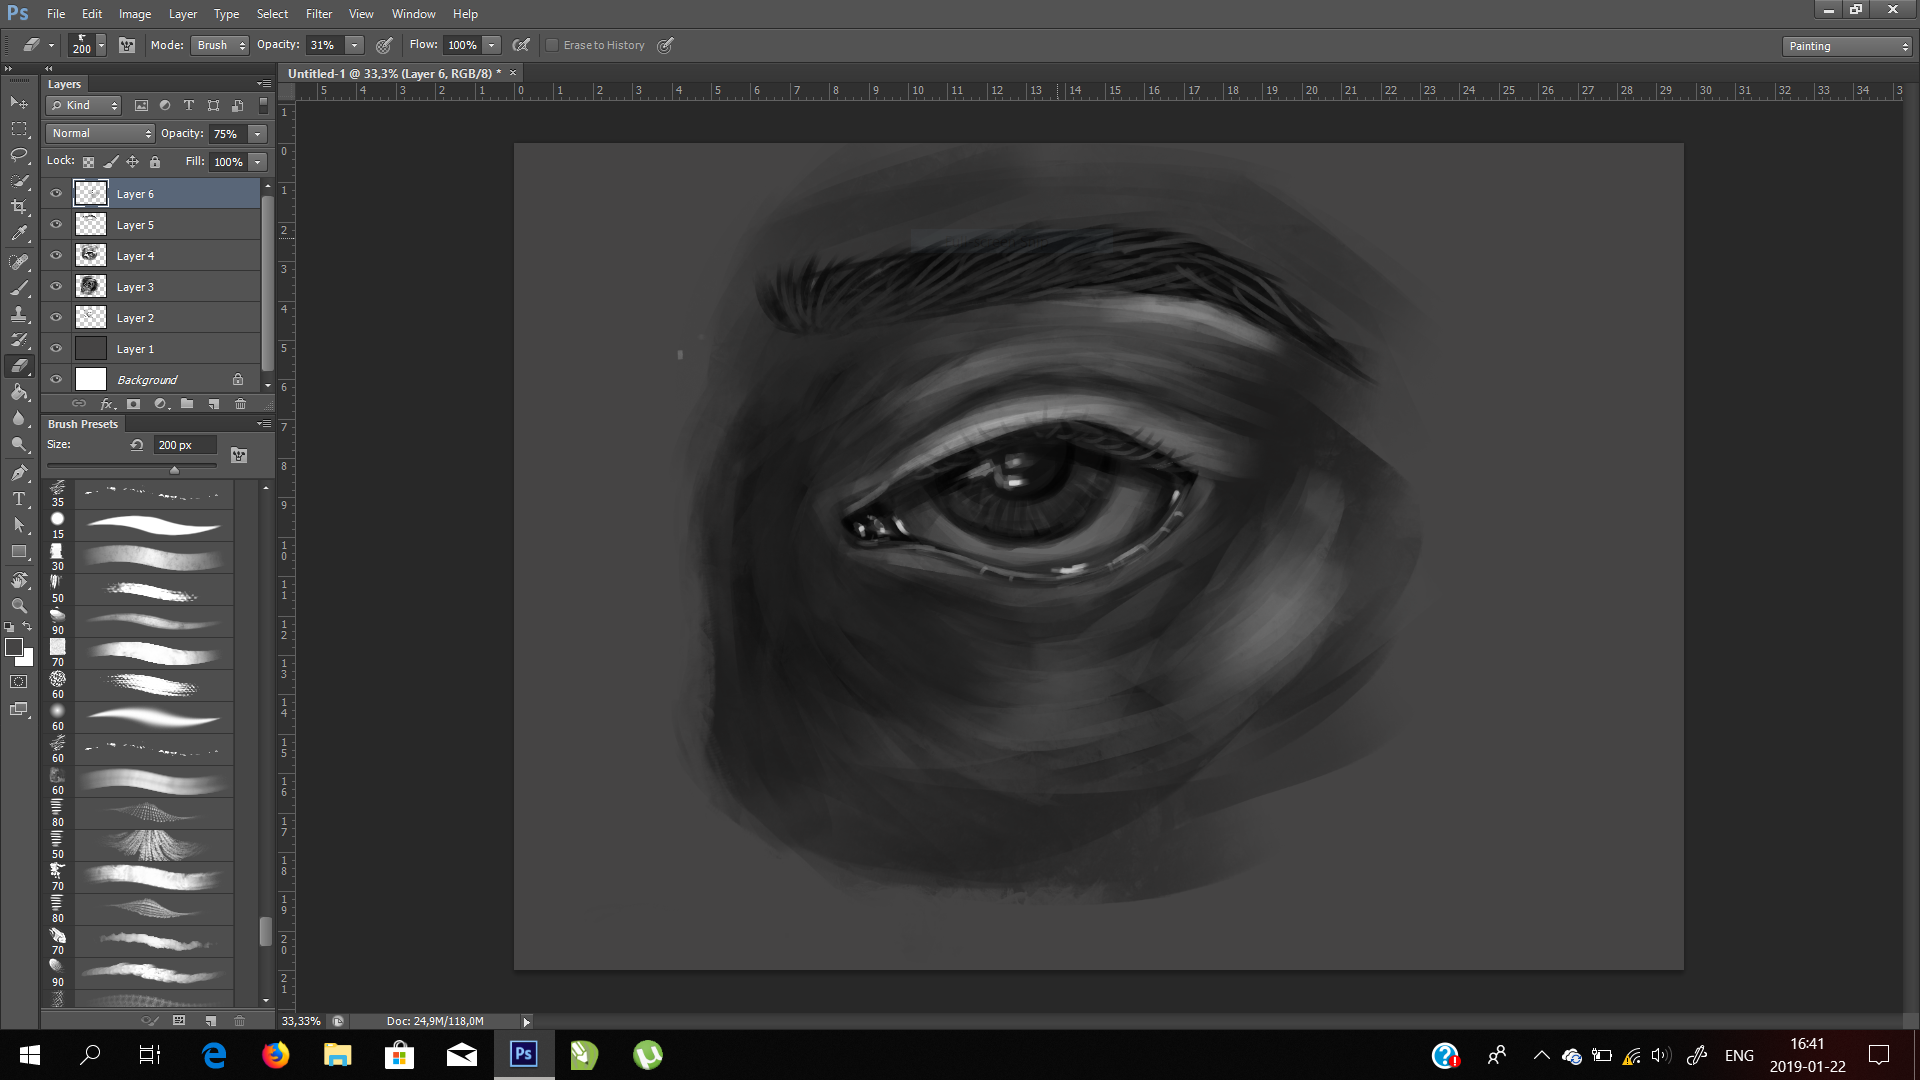1920x1080 pixels.
Task: Select the Clone Stamp tool
Action: [19, 314]
